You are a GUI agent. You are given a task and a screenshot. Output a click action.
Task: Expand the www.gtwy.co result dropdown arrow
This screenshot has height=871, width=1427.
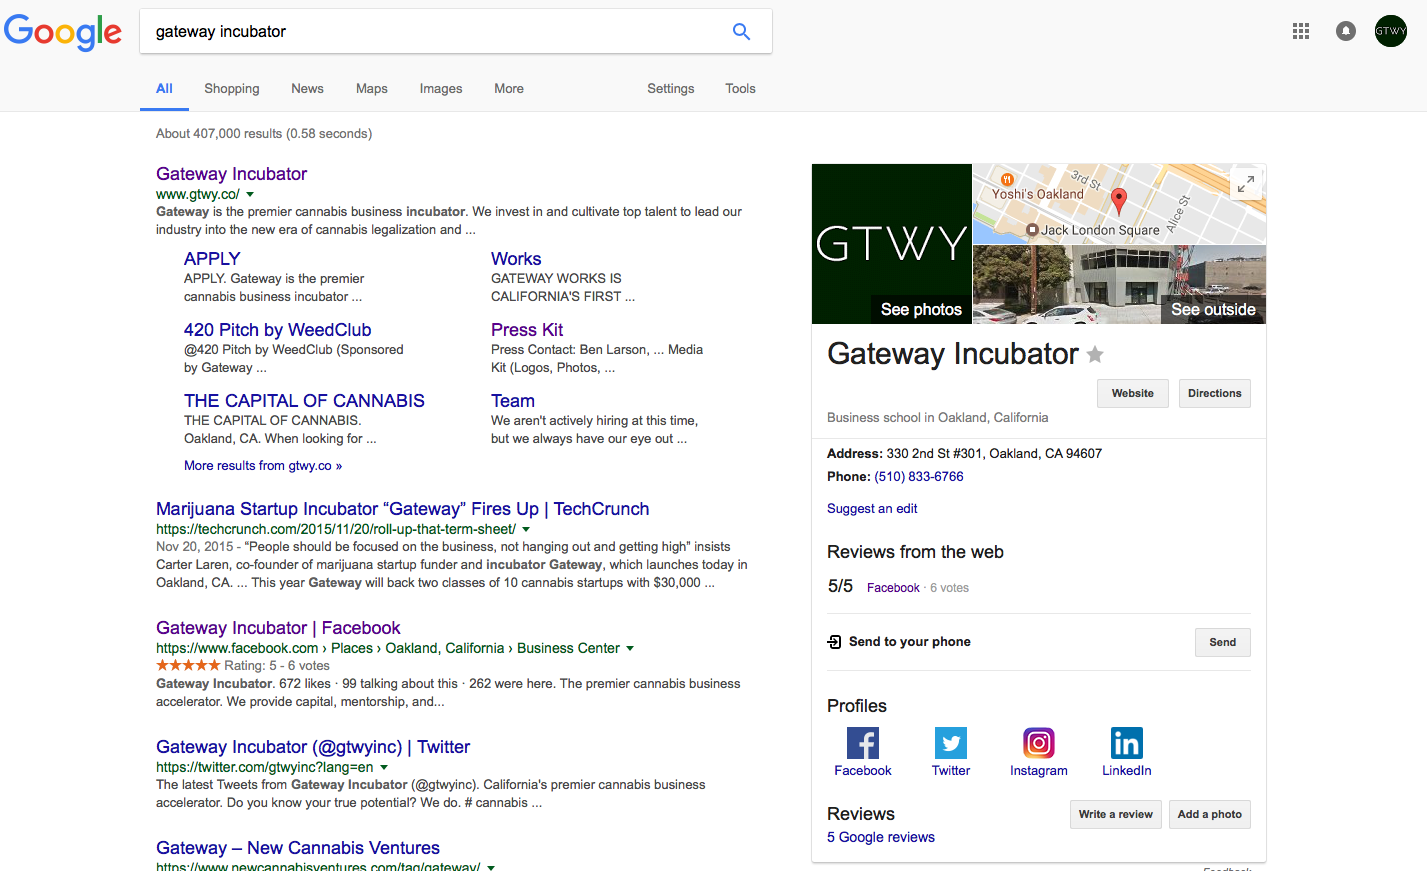(250, 195)
